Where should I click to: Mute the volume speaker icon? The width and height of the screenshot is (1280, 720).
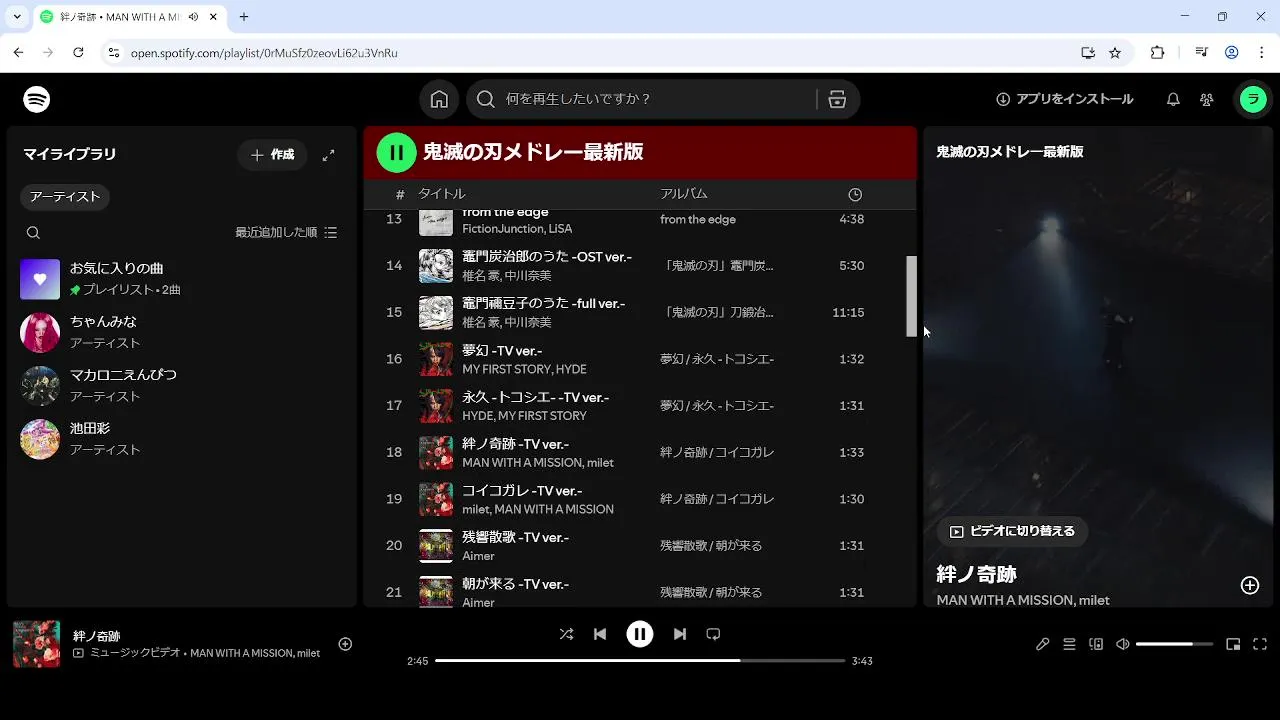pos(1123,644)
